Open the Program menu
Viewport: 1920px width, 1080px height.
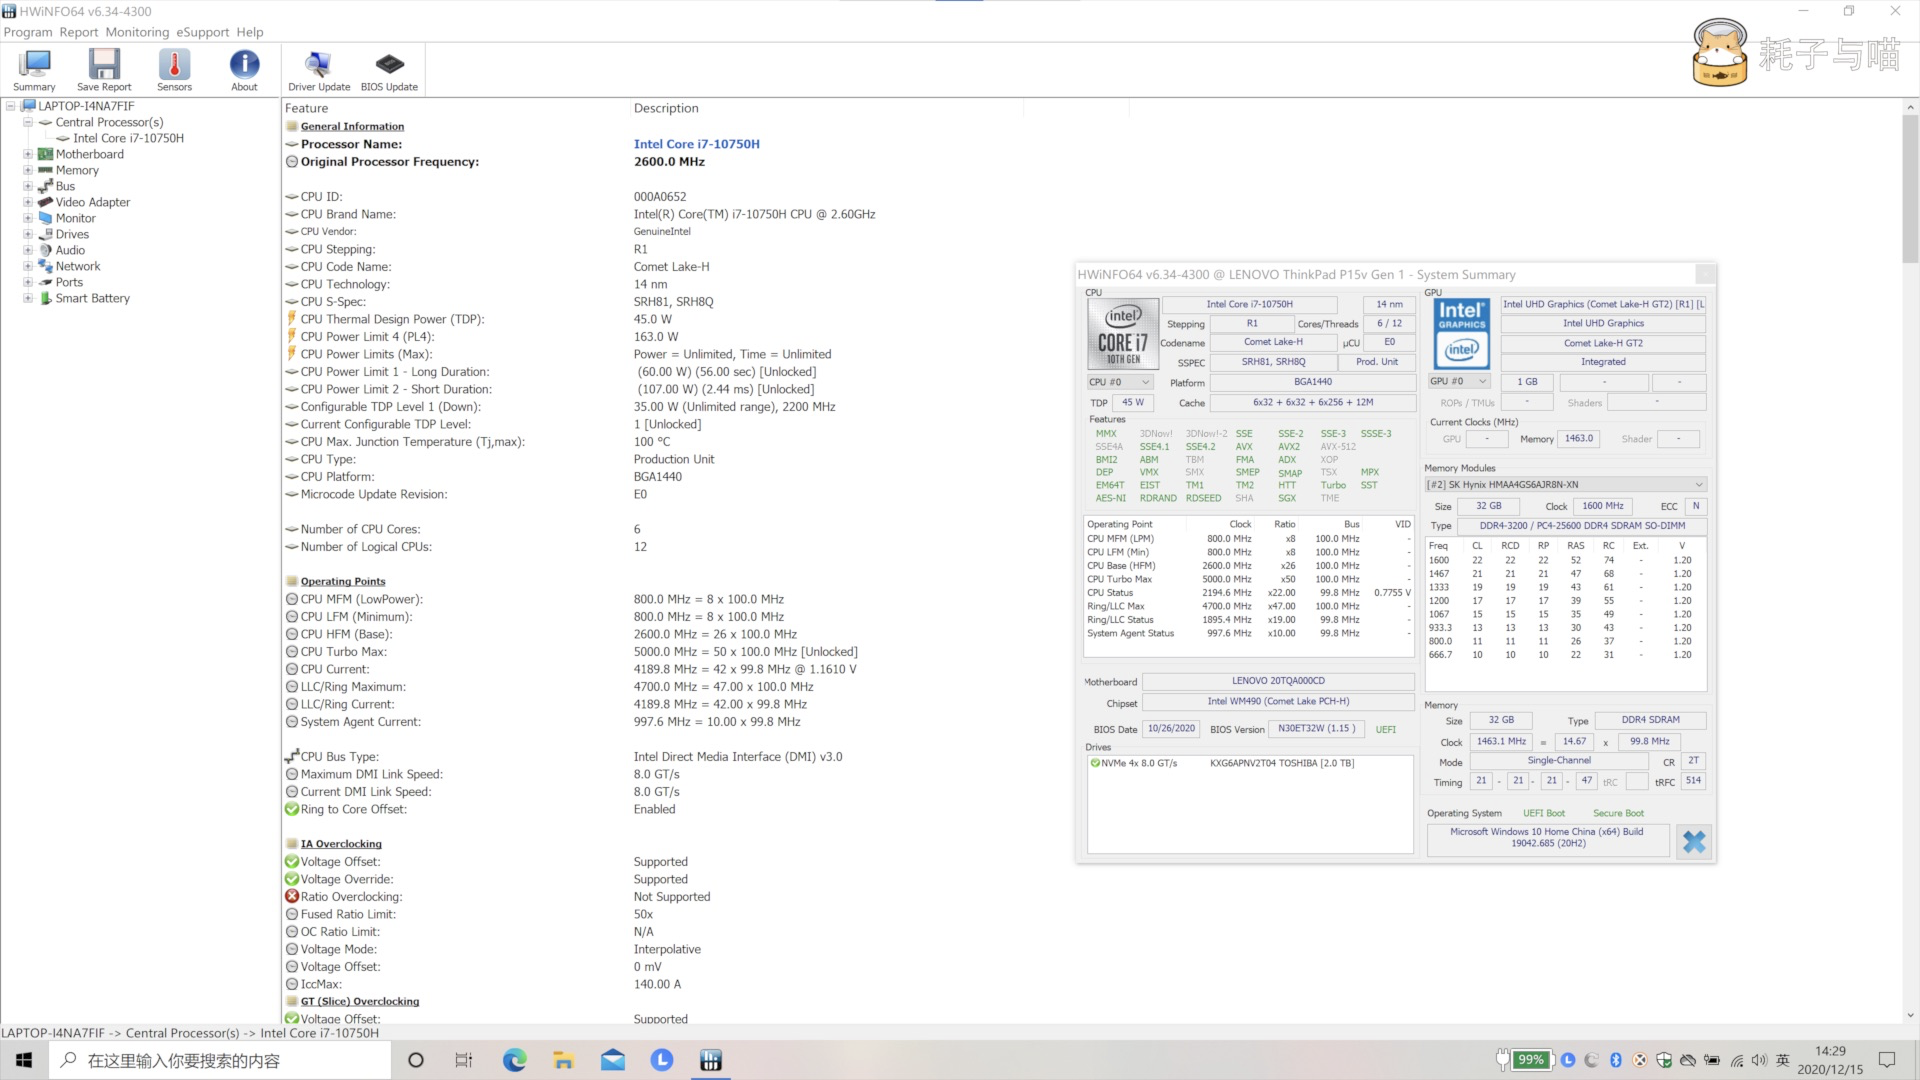pos(28,32)
